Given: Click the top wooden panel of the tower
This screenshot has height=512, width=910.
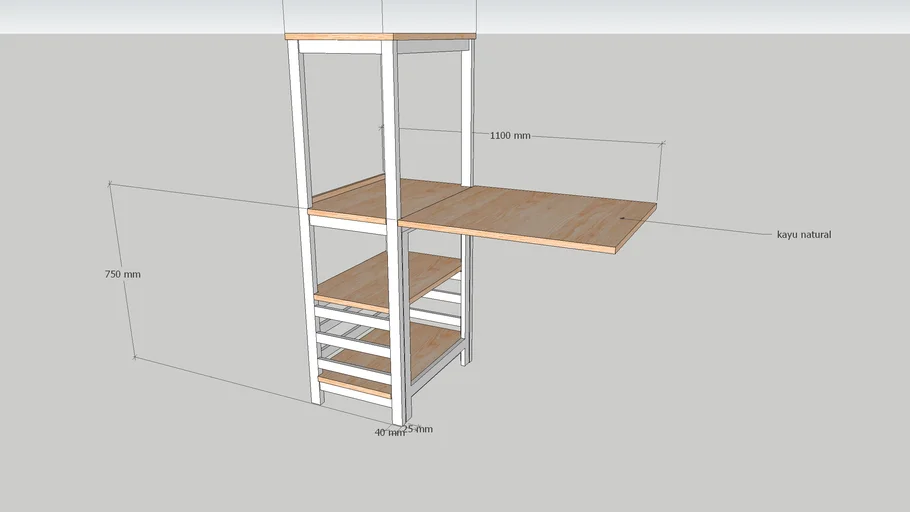Looking at the screenshot, I should click(380, 37).
